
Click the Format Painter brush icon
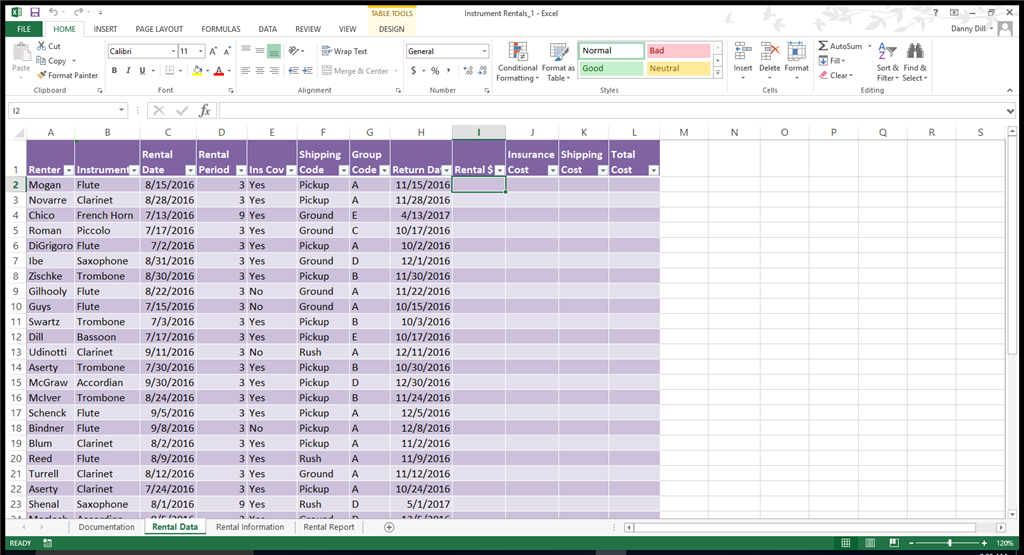point(42,76)
